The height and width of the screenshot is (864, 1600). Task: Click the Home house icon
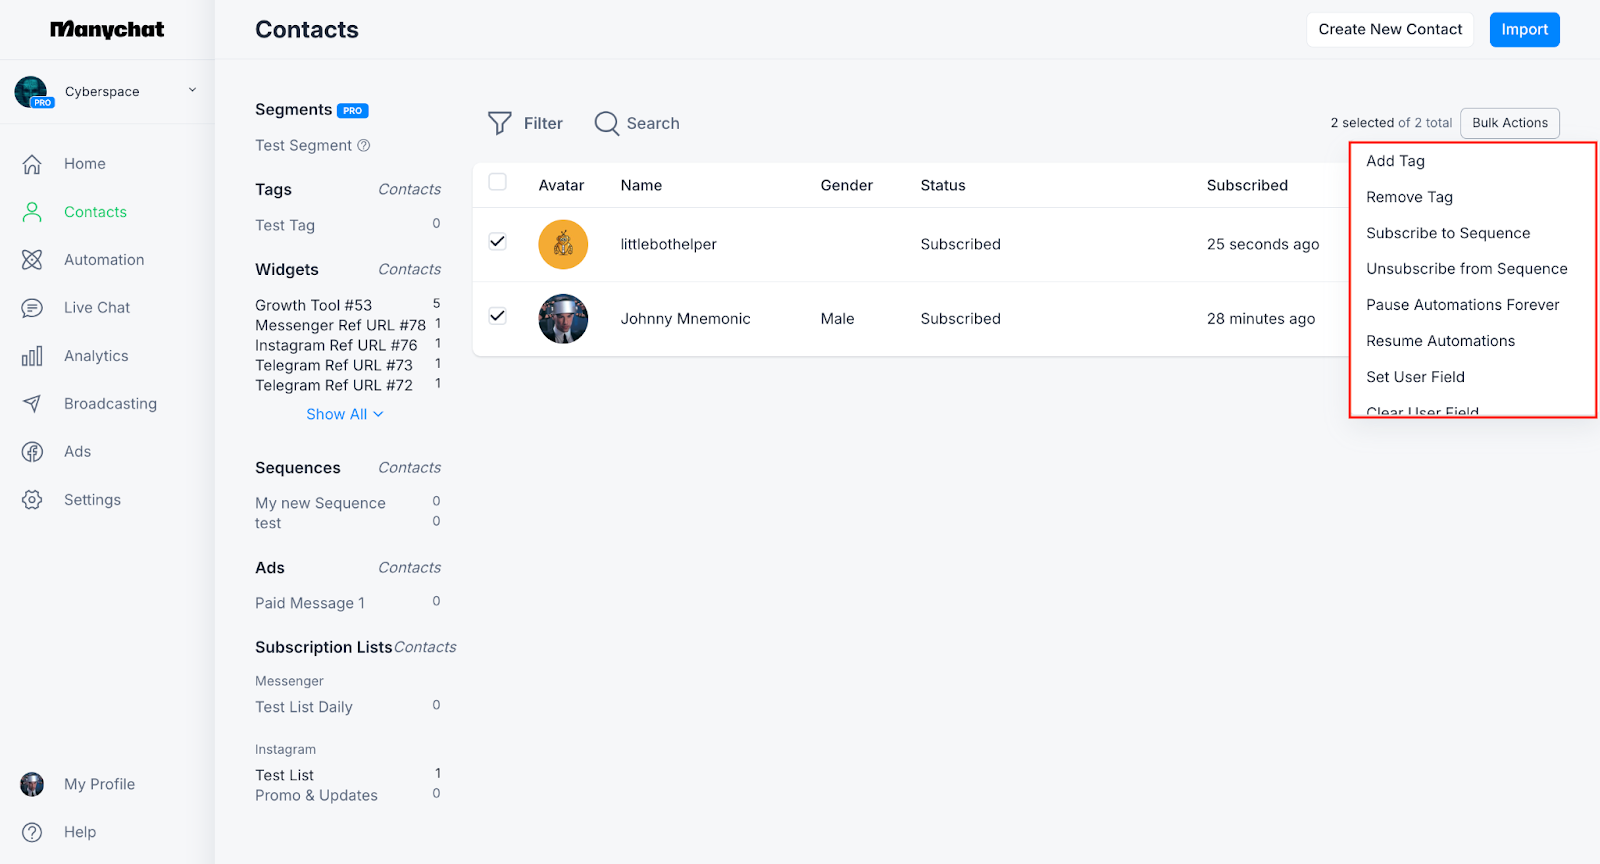click(x=32, y=164)
